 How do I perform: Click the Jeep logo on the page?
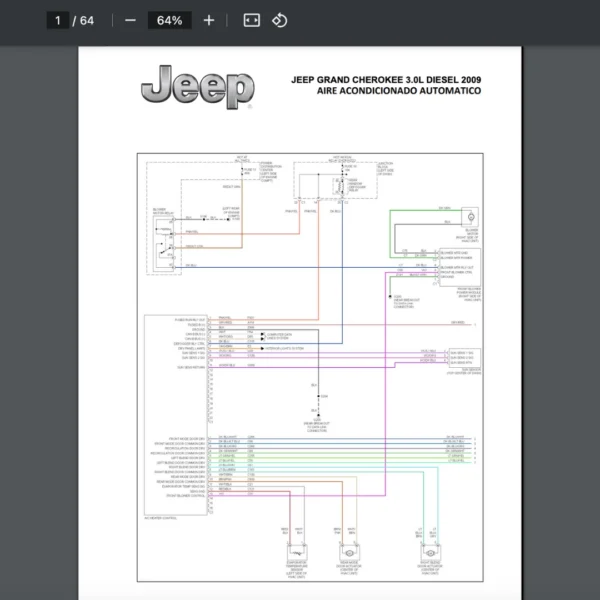coord(197,87)
